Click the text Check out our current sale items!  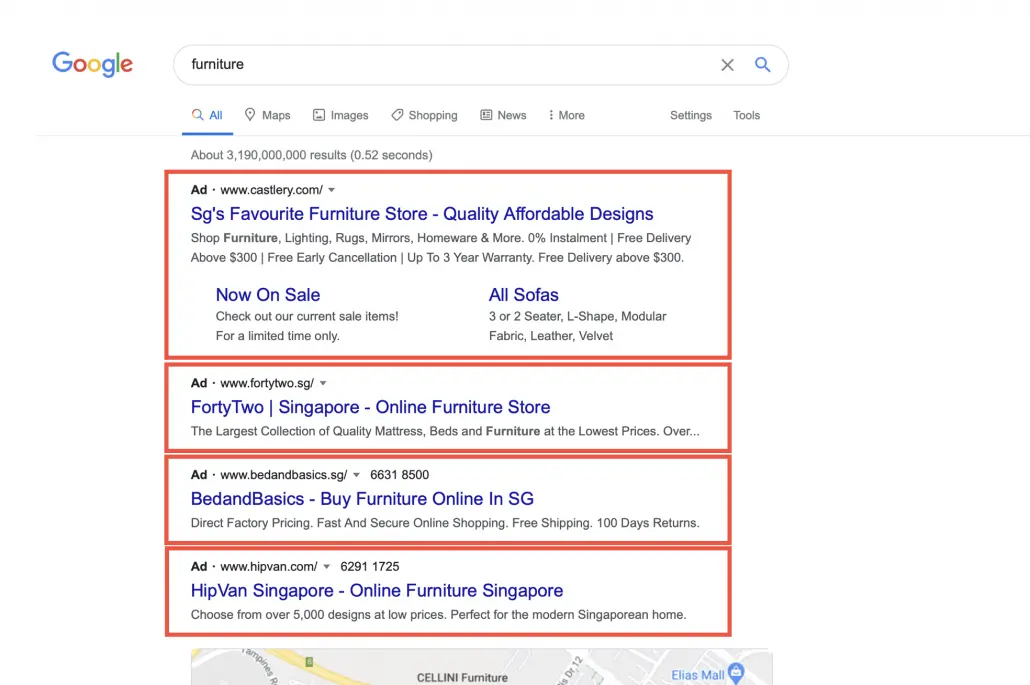(x=307, y=317)
